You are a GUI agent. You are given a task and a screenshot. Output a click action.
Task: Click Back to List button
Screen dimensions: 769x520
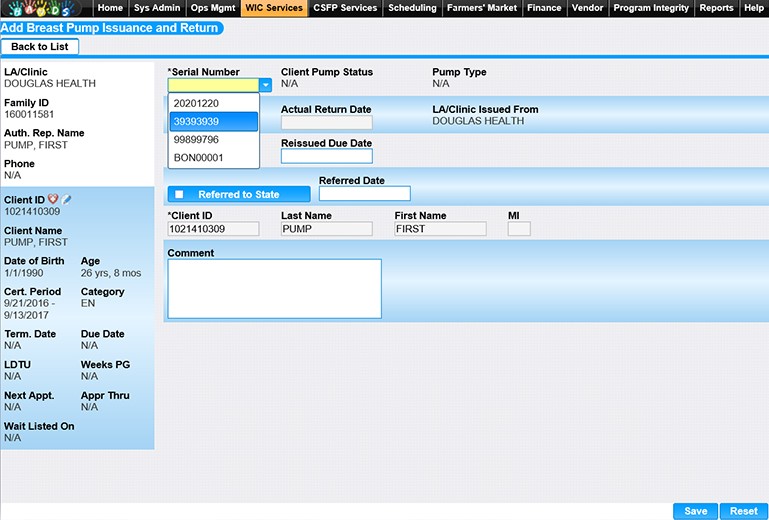click(40, 47)
